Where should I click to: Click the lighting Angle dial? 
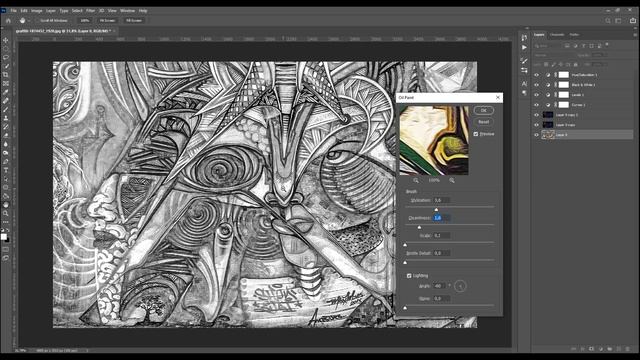pyautogui.click(x=460, y=286)
